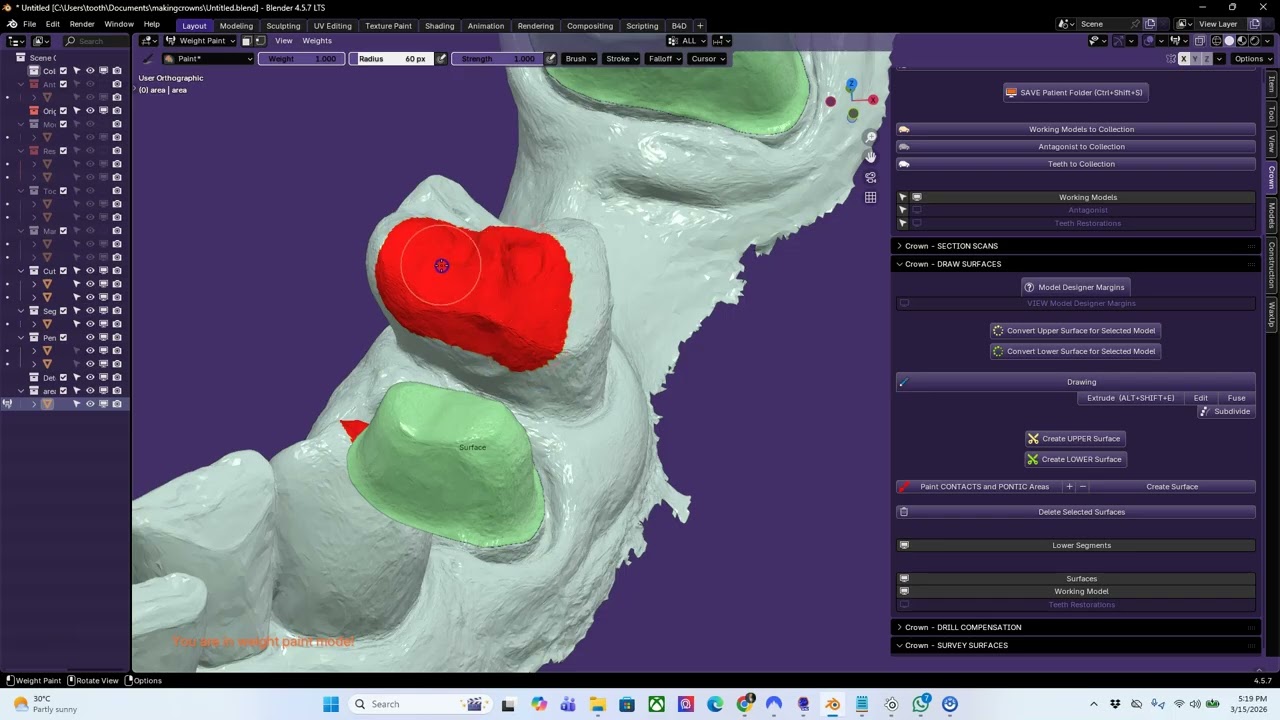Open the Brush settings dropdown
Viewport: 1280px width, 720px height.
(580, 59)
